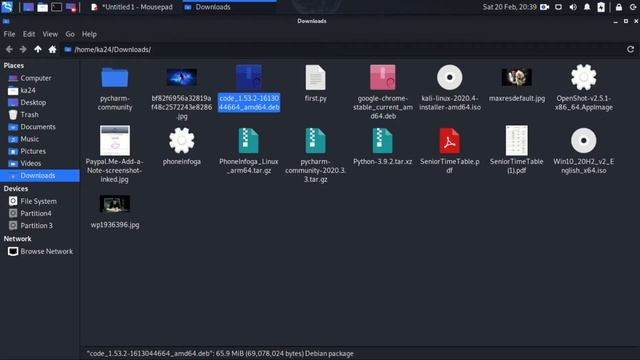Select the OpenShot-v2.5.1 AppImage icon
This screenshot has width=640, height=360.
pyautogui.click(x=583, y=77)
